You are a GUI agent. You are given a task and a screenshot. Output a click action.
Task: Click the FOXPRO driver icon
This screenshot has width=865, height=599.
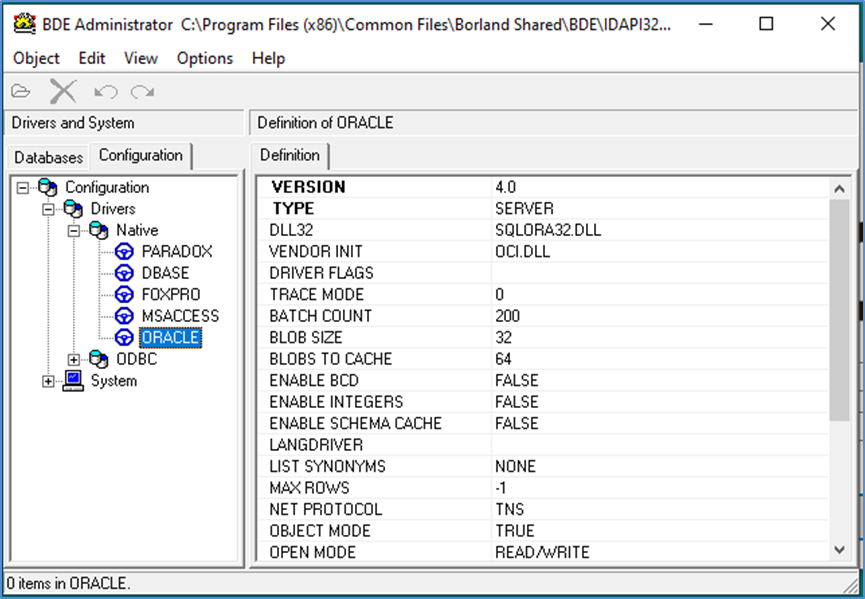[x=124, y=295]
